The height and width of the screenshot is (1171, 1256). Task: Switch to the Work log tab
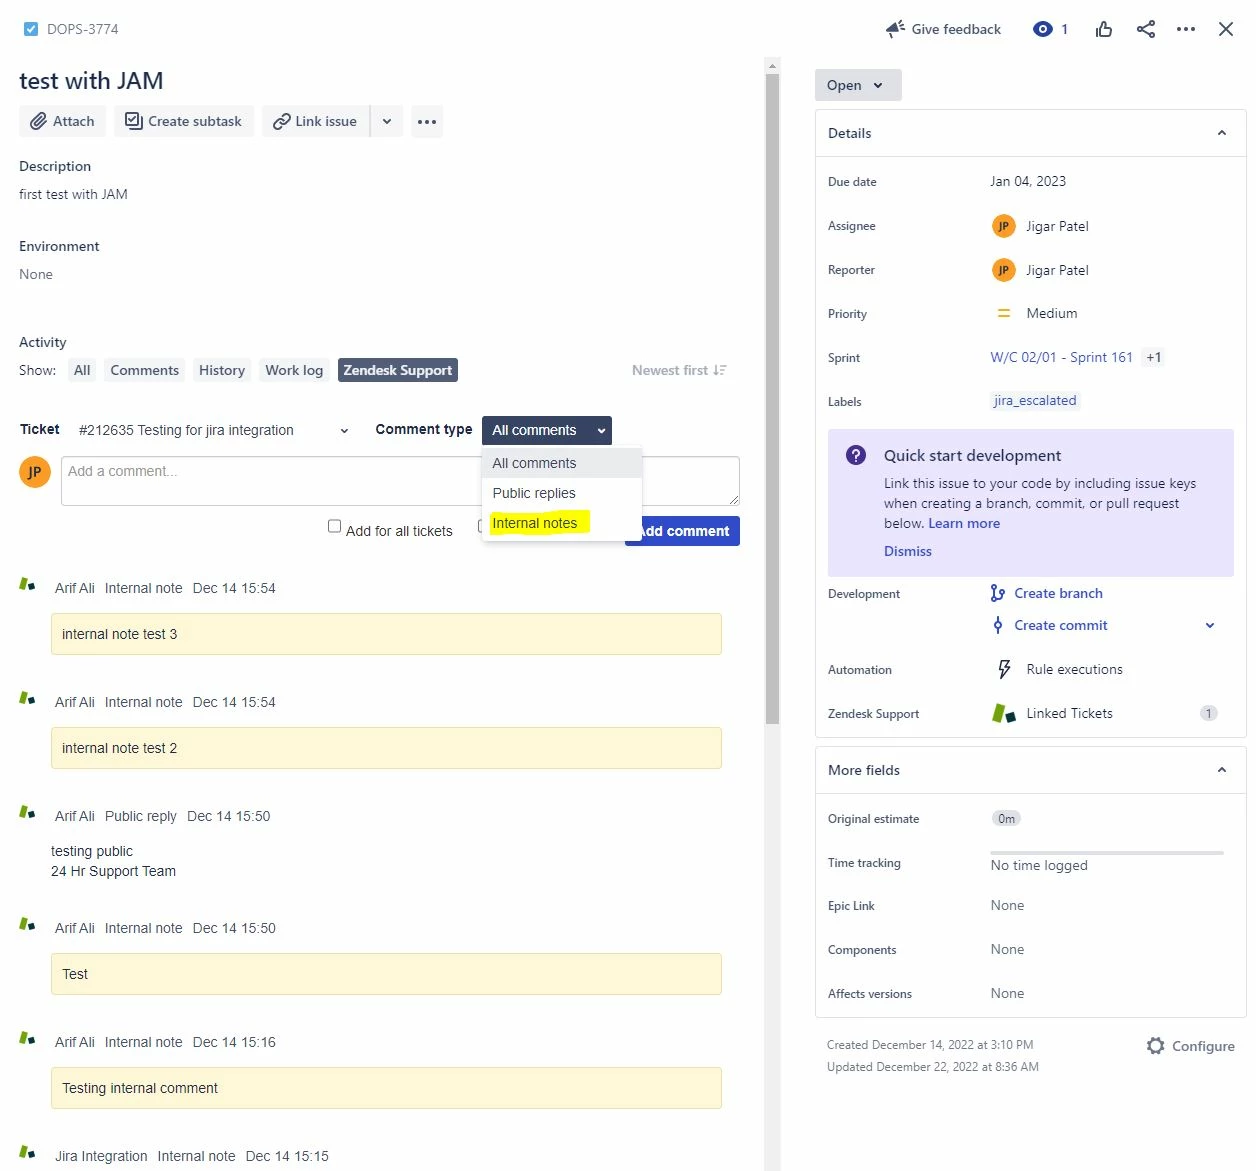coord(294,370)
